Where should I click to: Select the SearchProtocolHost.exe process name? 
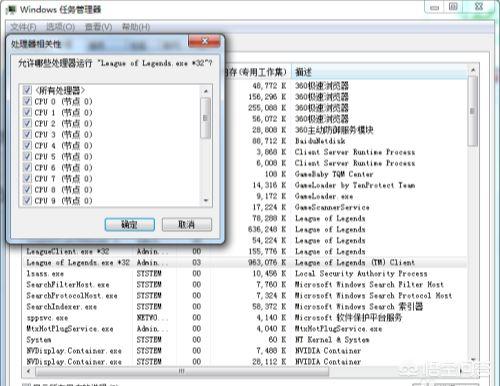pos(72,296)
